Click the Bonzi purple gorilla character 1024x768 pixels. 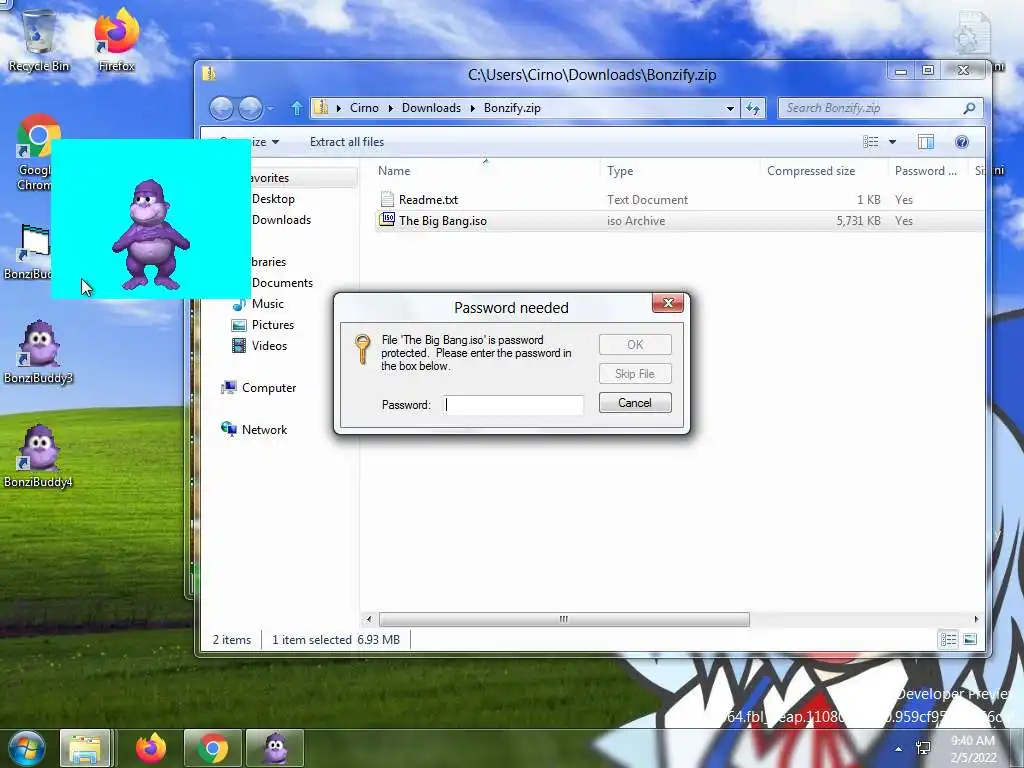click(151, 235)
